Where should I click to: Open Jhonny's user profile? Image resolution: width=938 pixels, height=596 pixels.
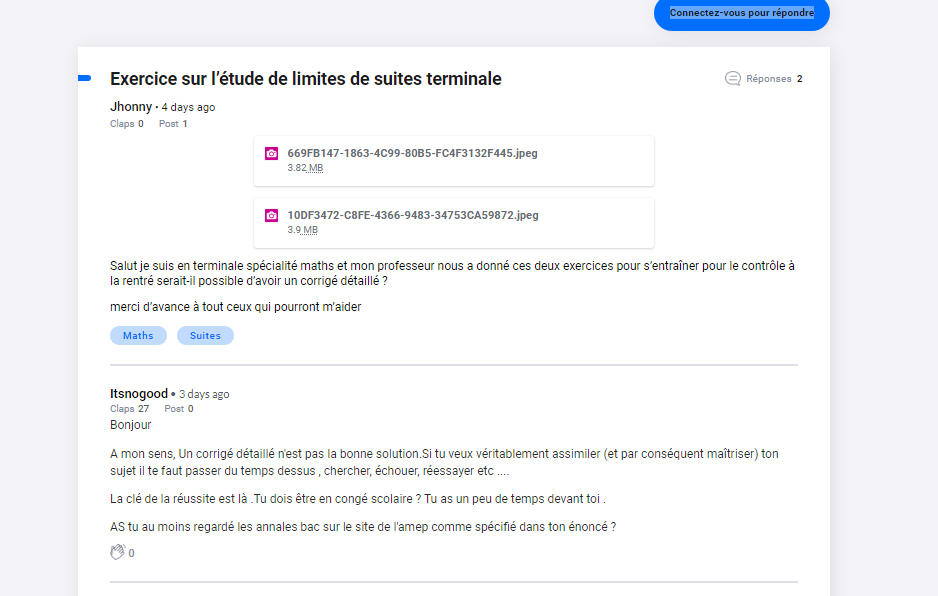(131, 107)
